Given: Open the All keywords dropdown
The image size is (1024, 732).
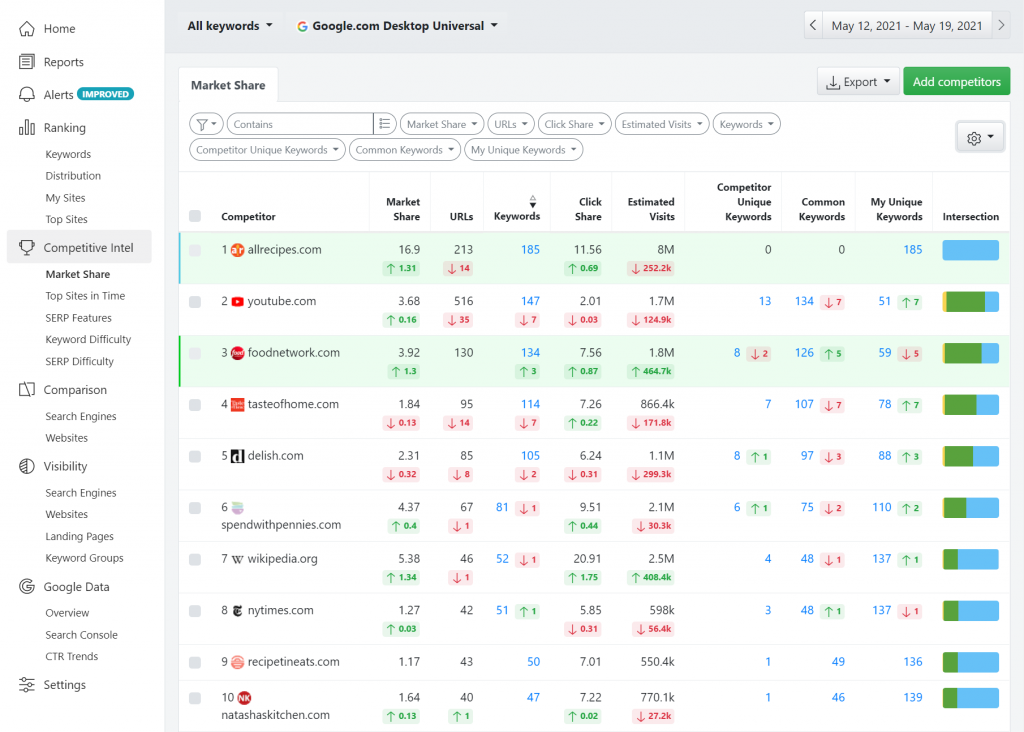Looking at the screenshot, I should coord(230,26).
